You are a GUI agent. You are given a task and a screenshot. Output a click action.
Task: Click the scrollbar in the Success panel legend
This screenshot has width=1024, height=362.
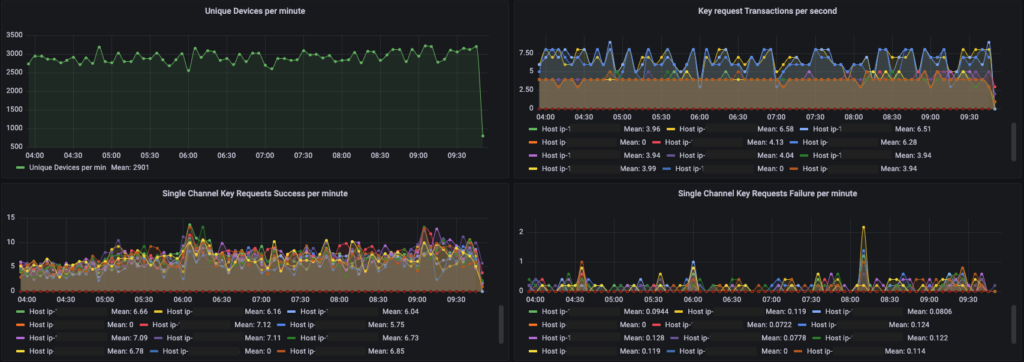coord(501,325)
